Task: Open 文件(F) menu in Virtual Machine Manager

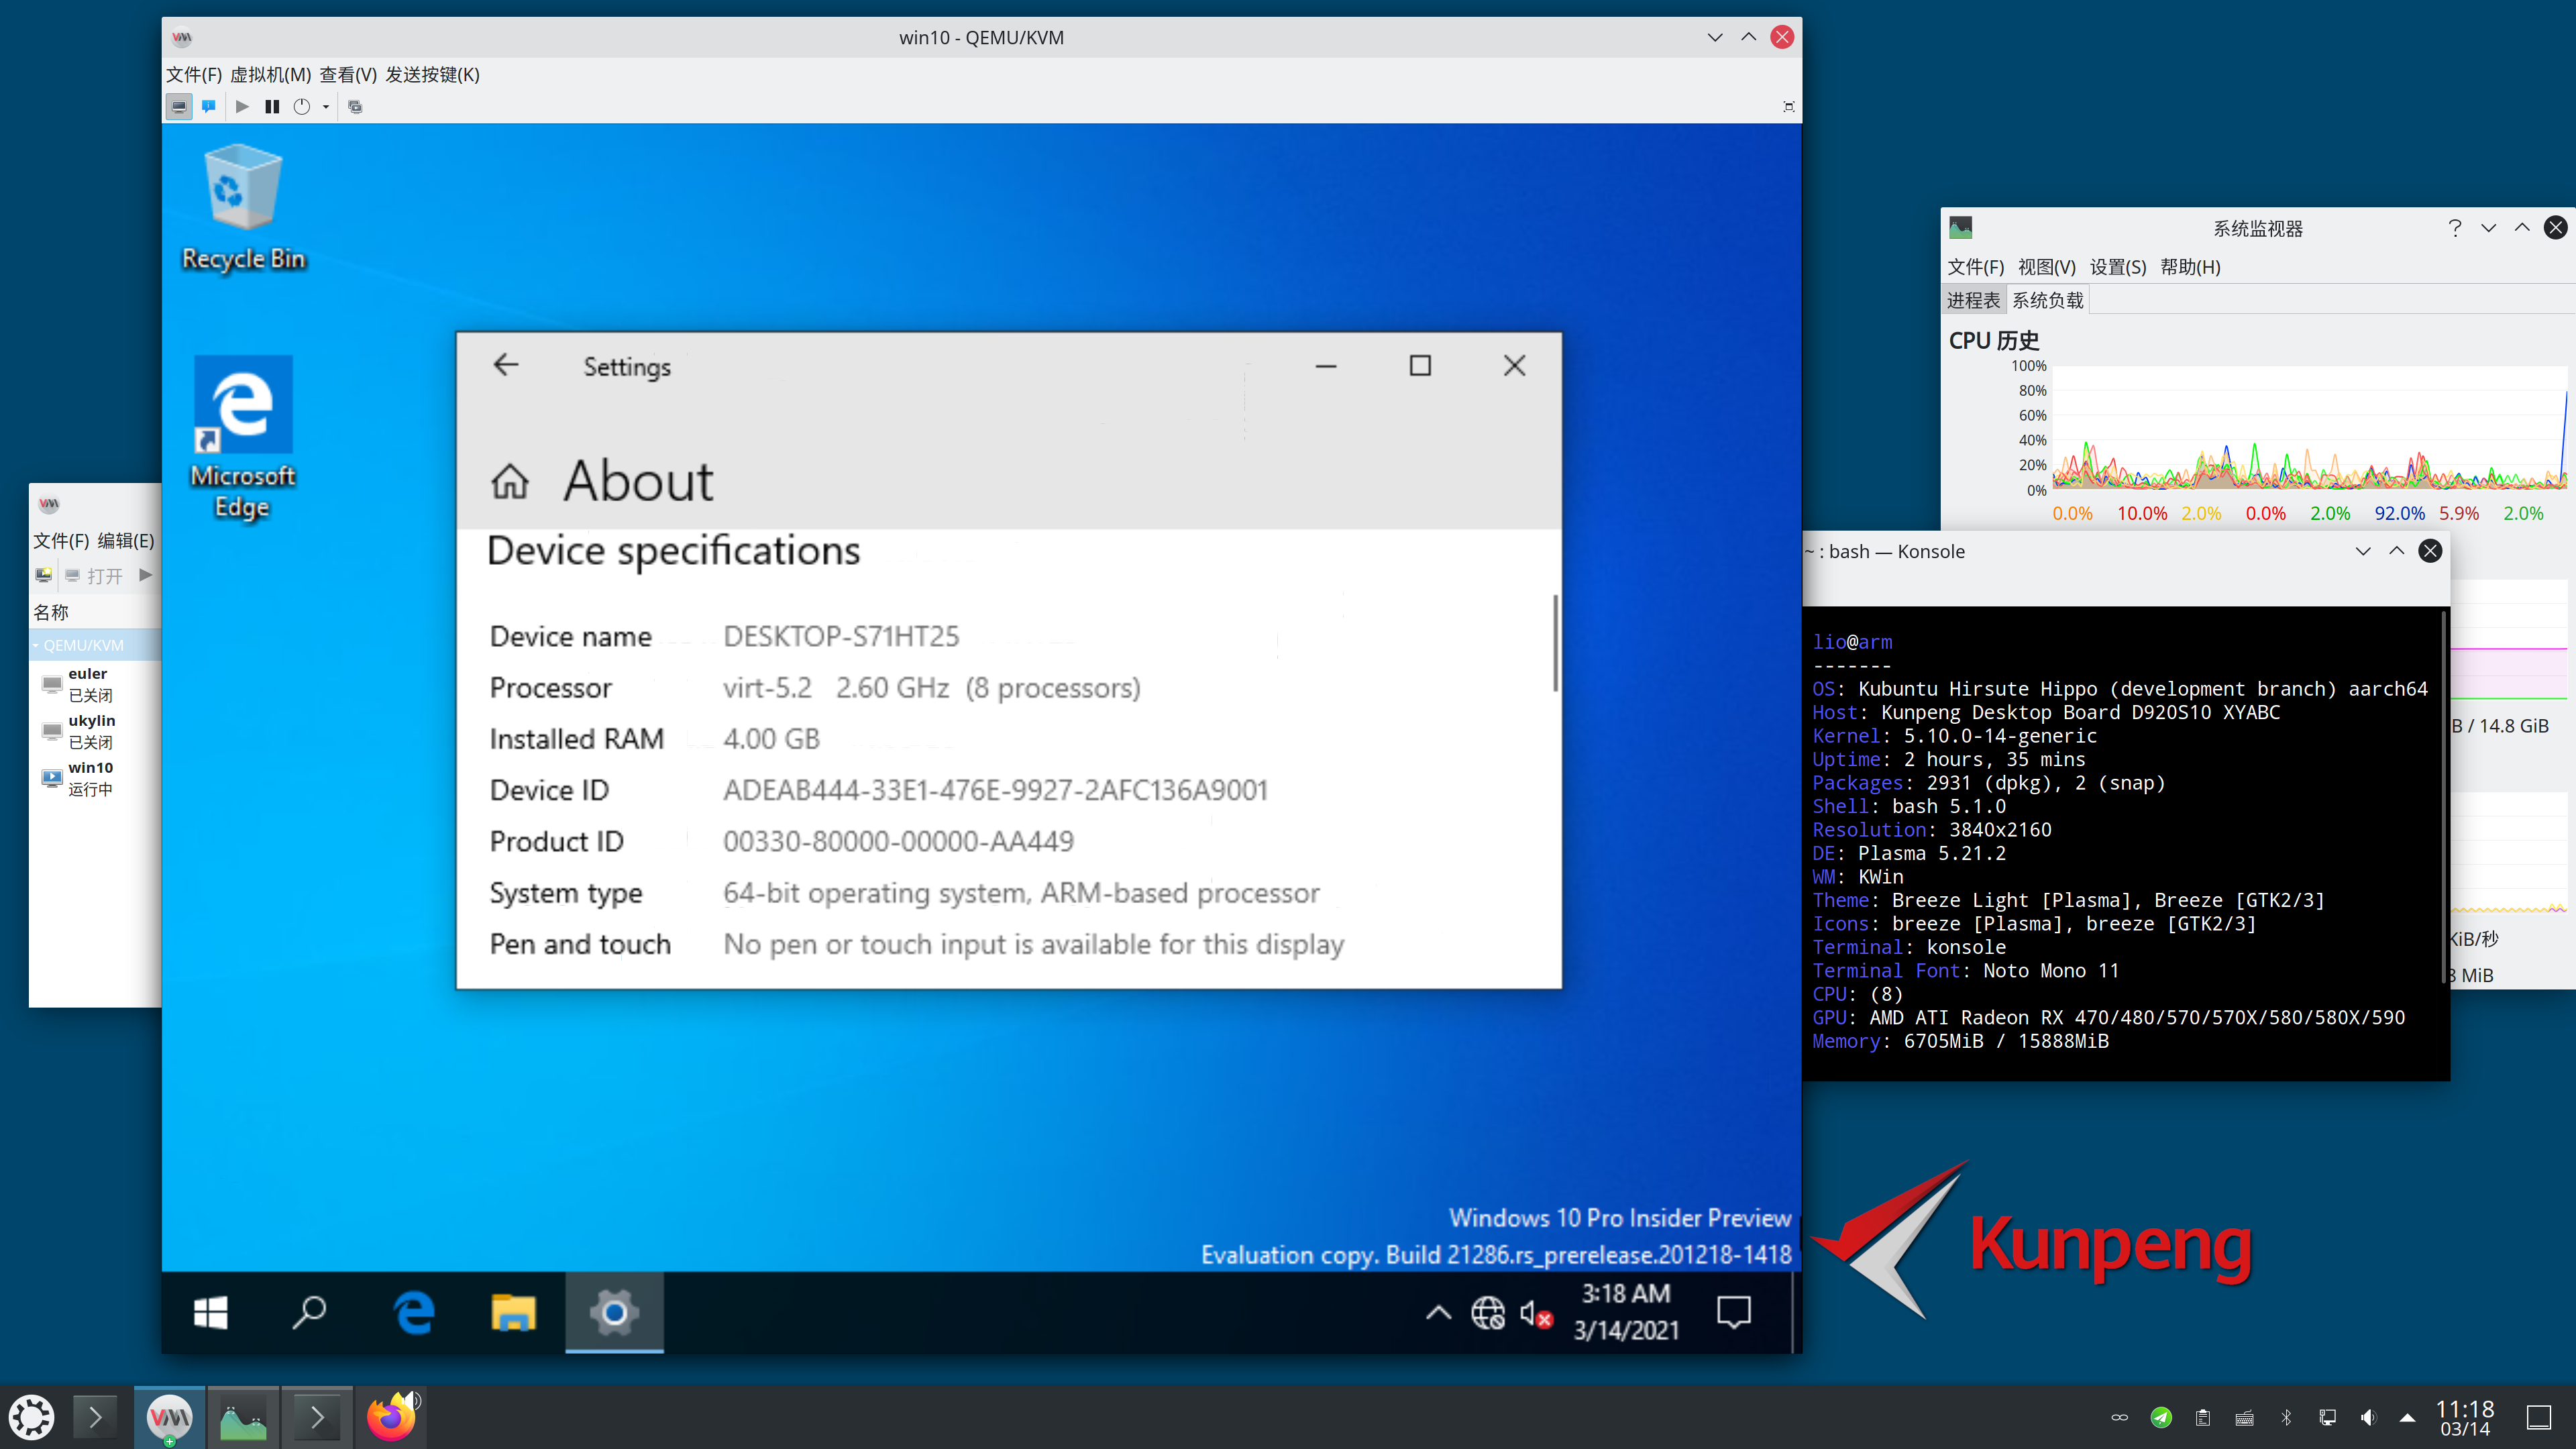Action: (x=61, y=541)
